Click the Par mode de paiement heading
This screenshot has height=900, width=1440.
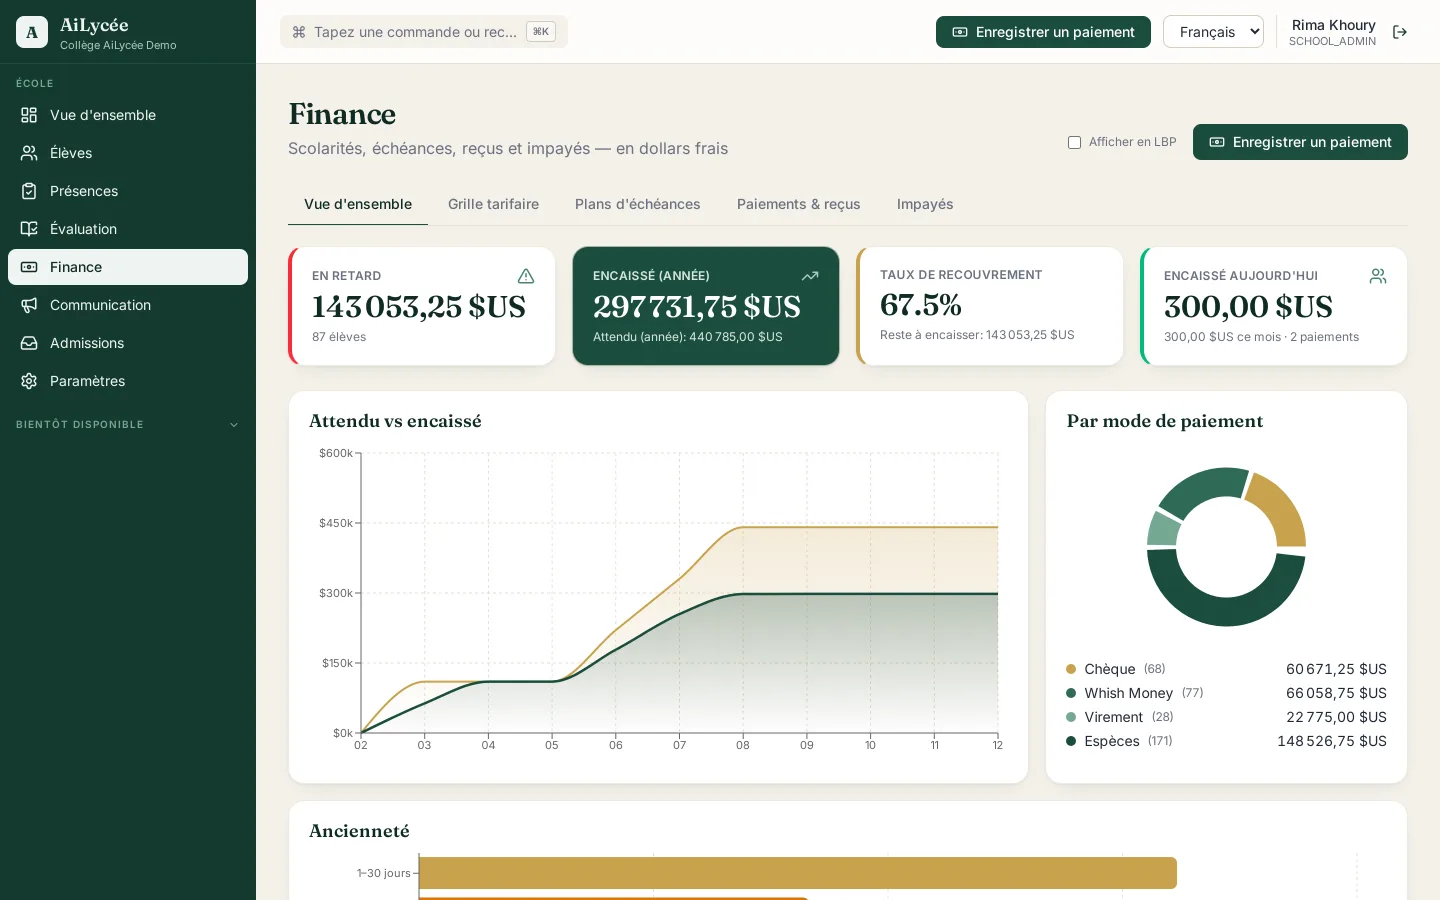click(1165, 421)
